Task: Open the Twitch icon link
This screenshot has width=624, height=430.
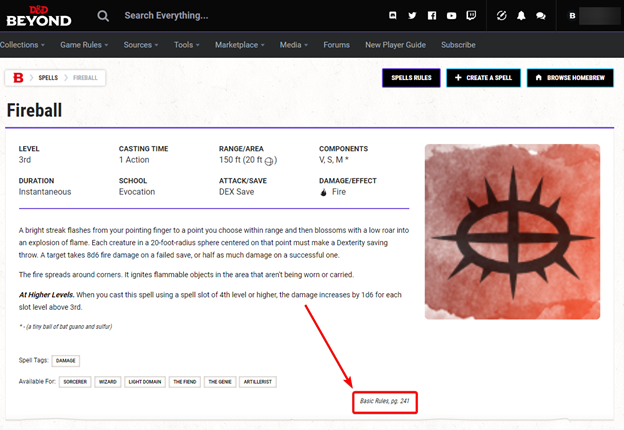Action: tap(471, 16)
